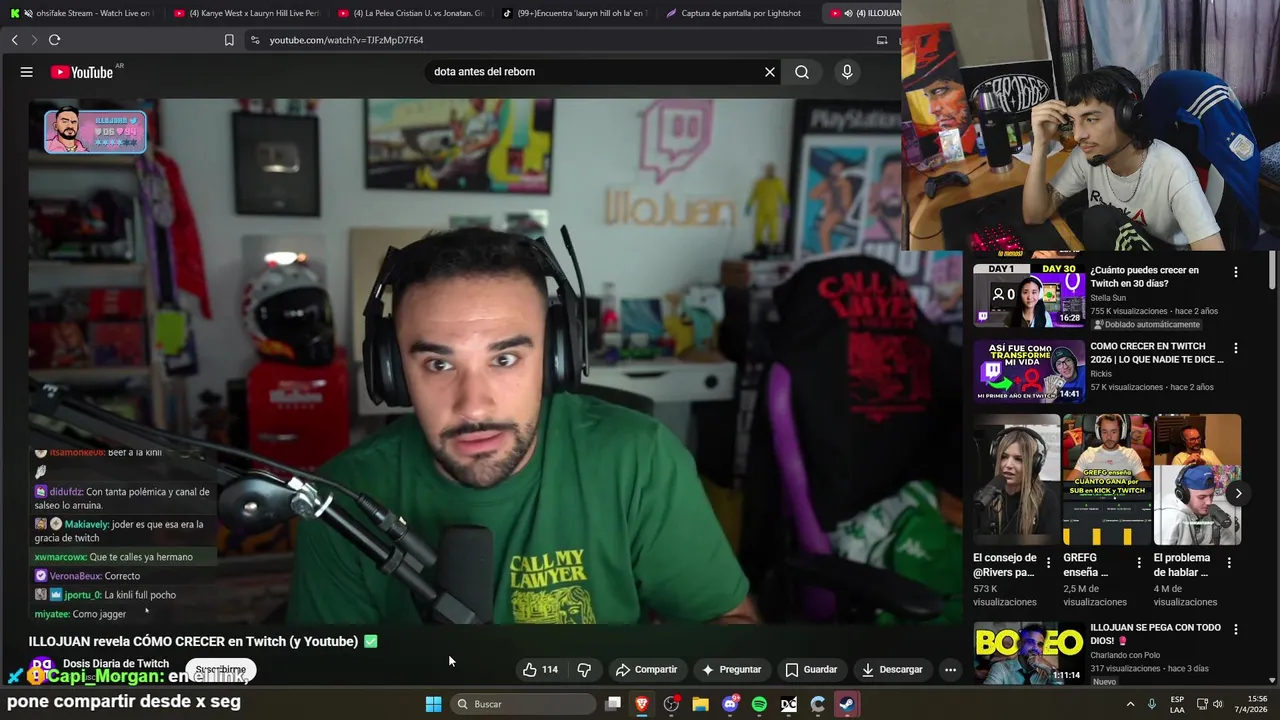Screen dimensions: 1280x720
Task: Open the File Explorer folder taskbar icon
Action: coord(701,704)
